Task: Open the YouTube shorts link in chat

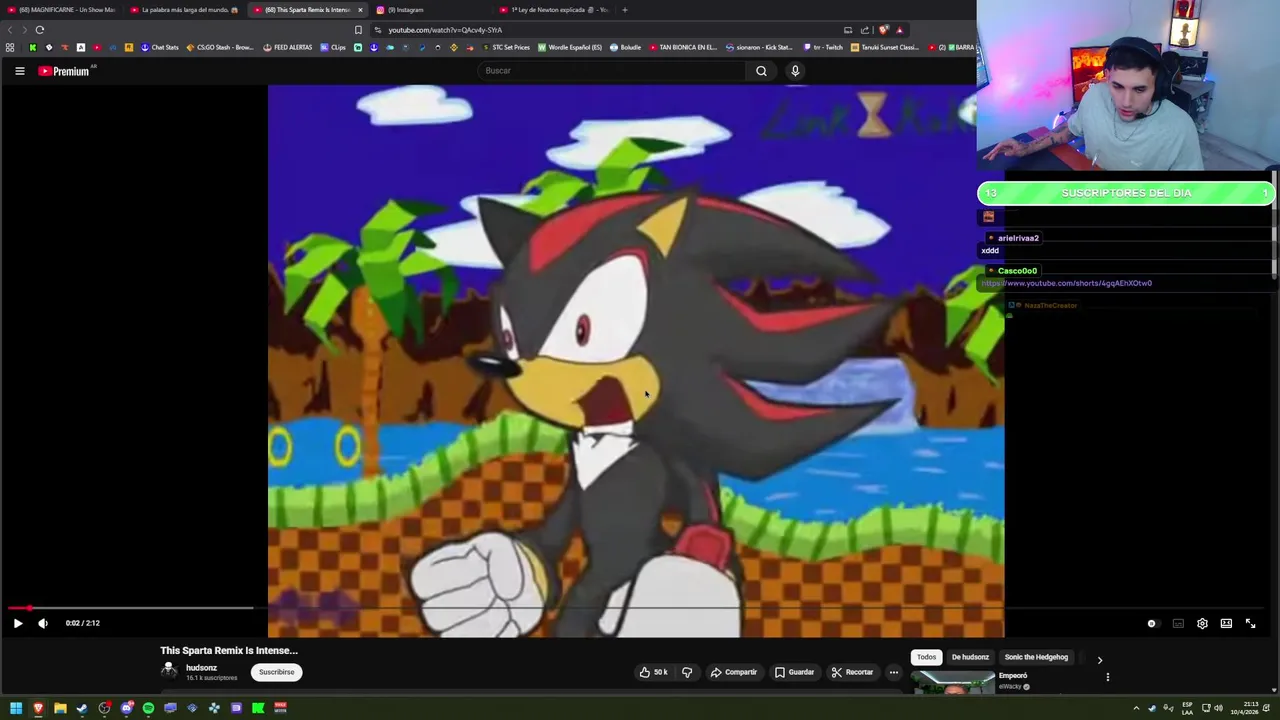Action: (x=1066, y=283)
